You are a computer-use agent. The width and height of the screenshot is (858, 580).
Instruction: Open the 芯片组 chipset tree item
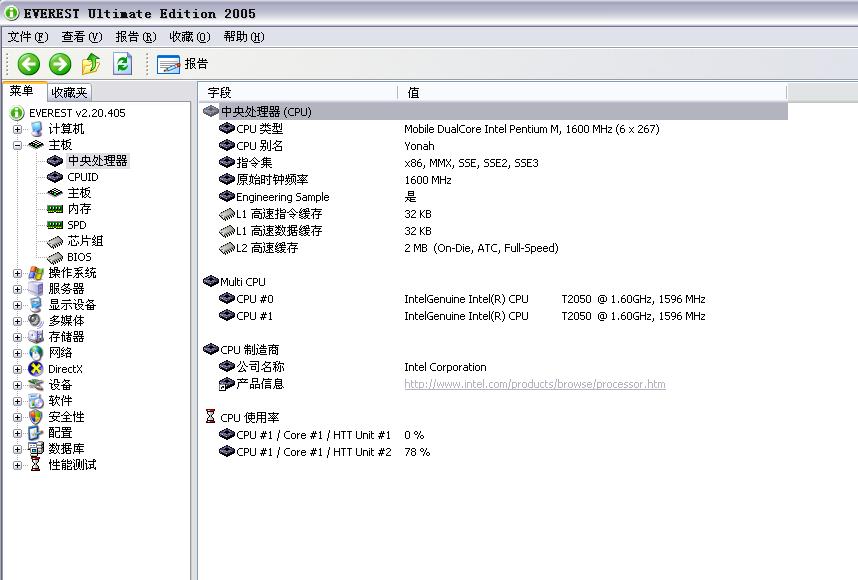pos(85,241)
